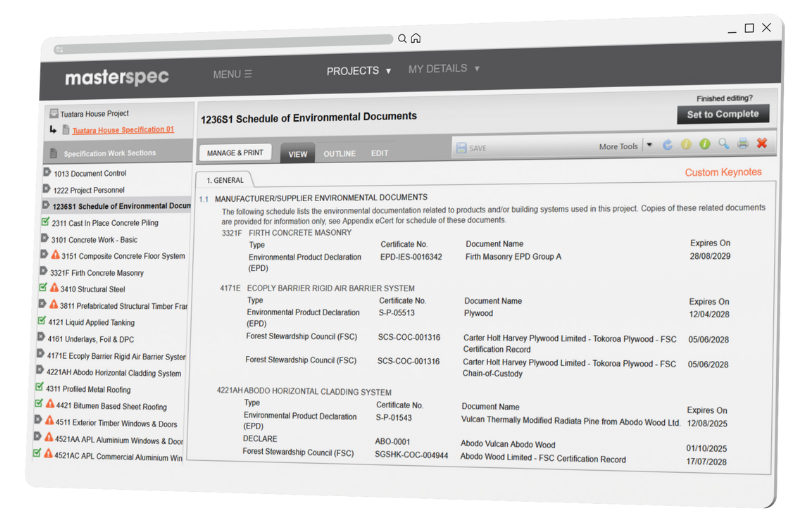Click warning icon on 4521AA APL Aluminium Windows

[x=49, y=438]
